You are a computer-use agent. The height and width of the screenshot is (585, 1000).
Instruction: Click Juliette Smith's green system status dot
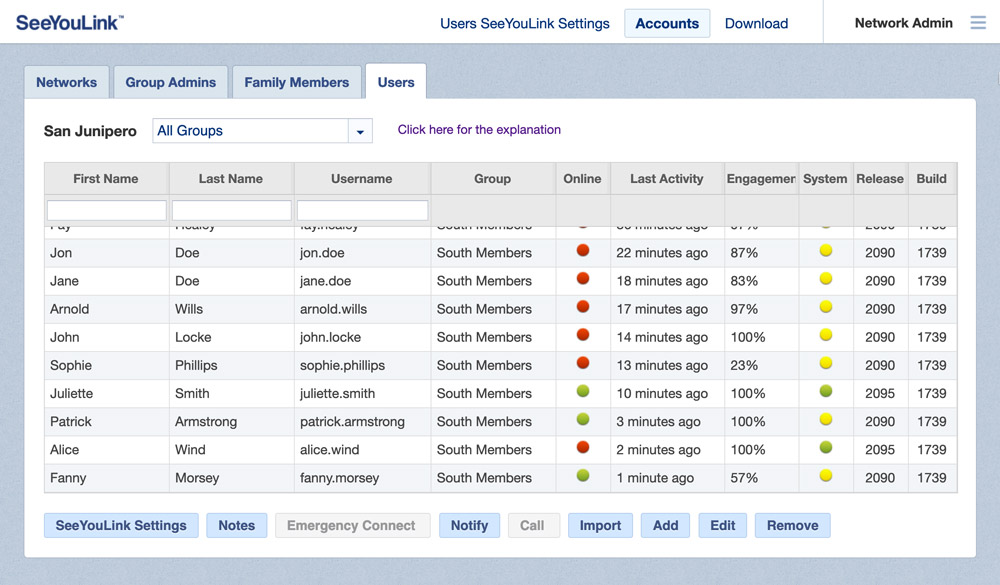click(x=826, y=391)
